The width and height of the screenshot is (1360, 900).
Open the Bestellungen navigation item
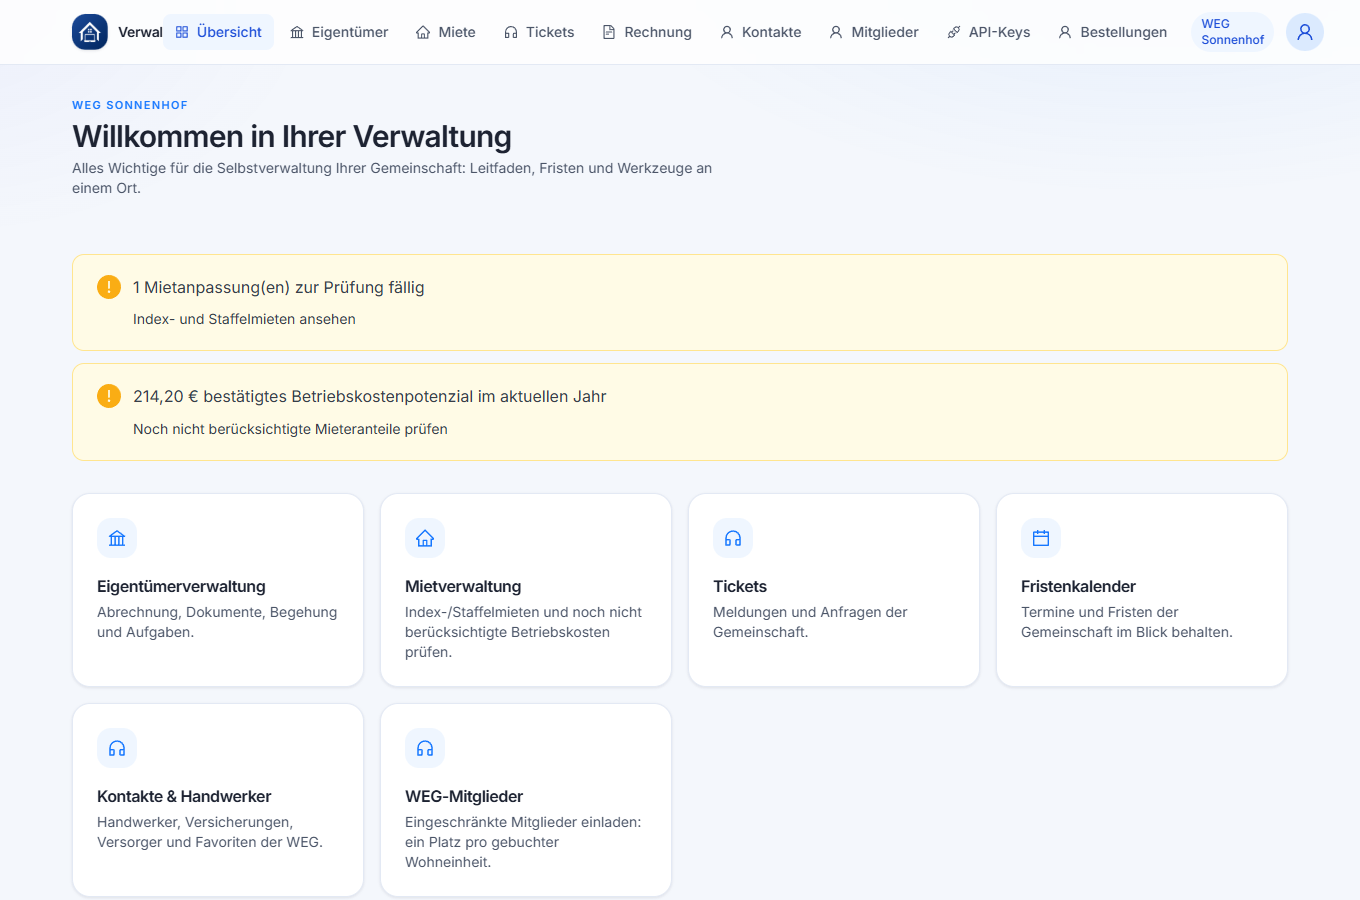pyautogui.click(x=1113, y=32)
